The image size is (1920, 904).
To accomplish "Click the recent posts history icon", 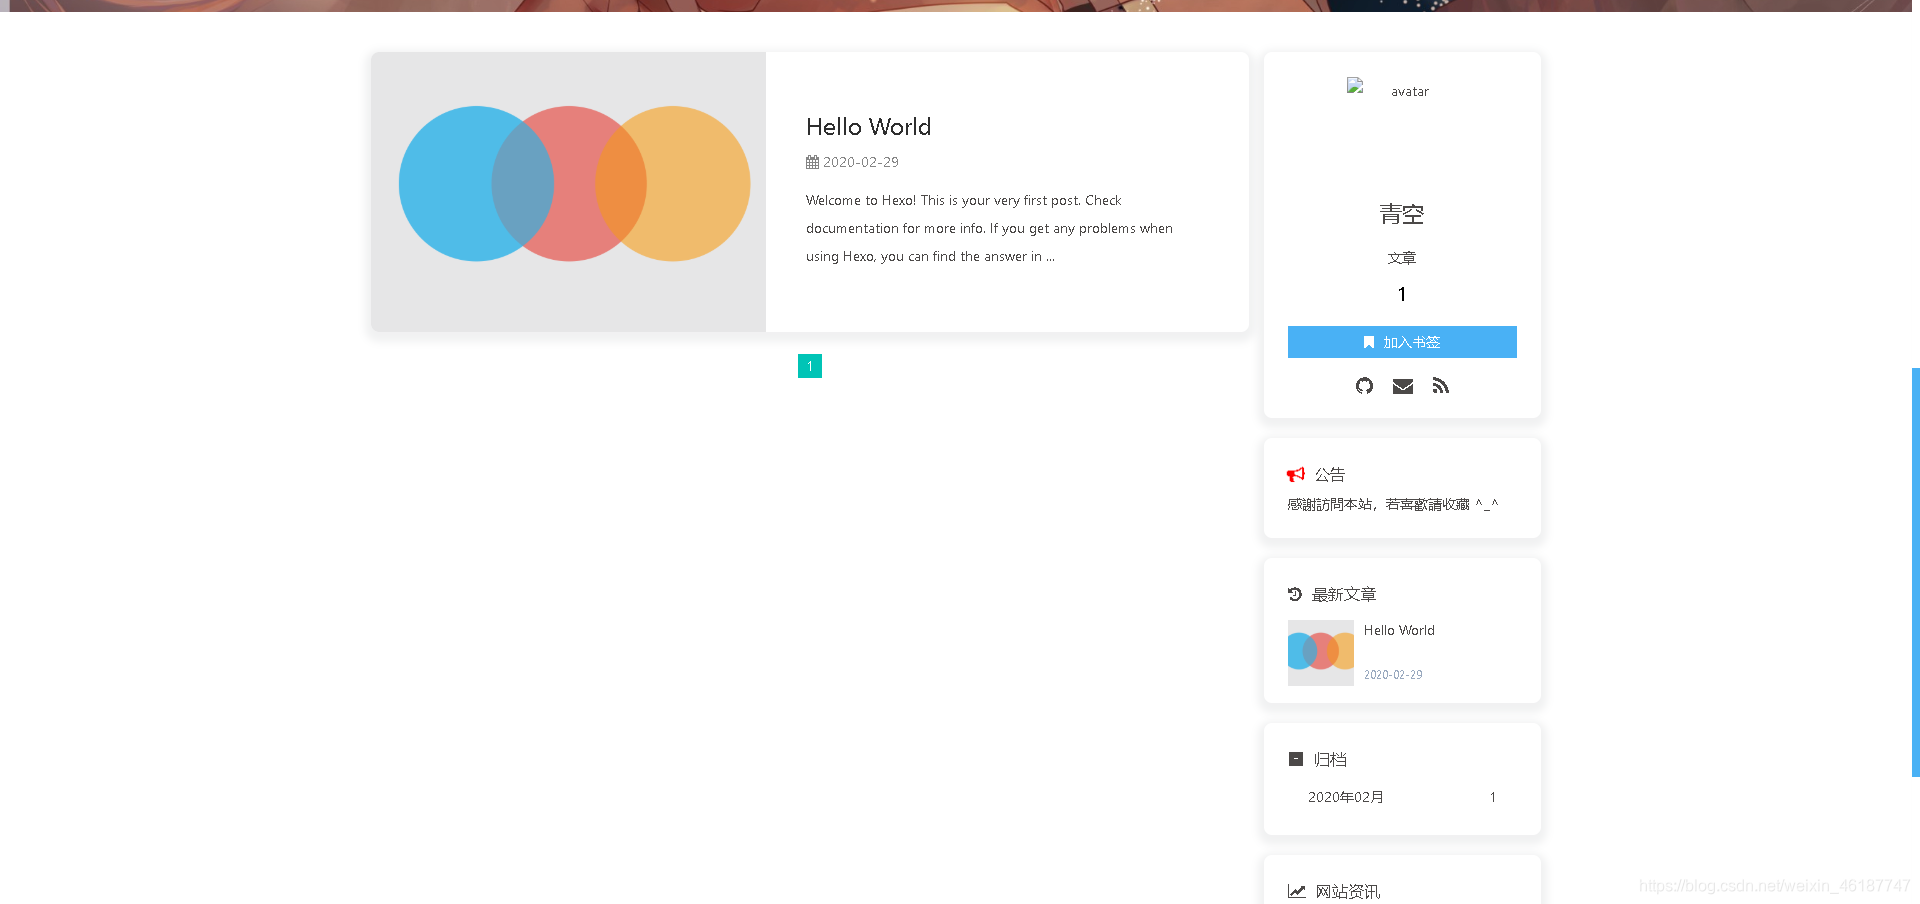I will tap(1295, 594).
